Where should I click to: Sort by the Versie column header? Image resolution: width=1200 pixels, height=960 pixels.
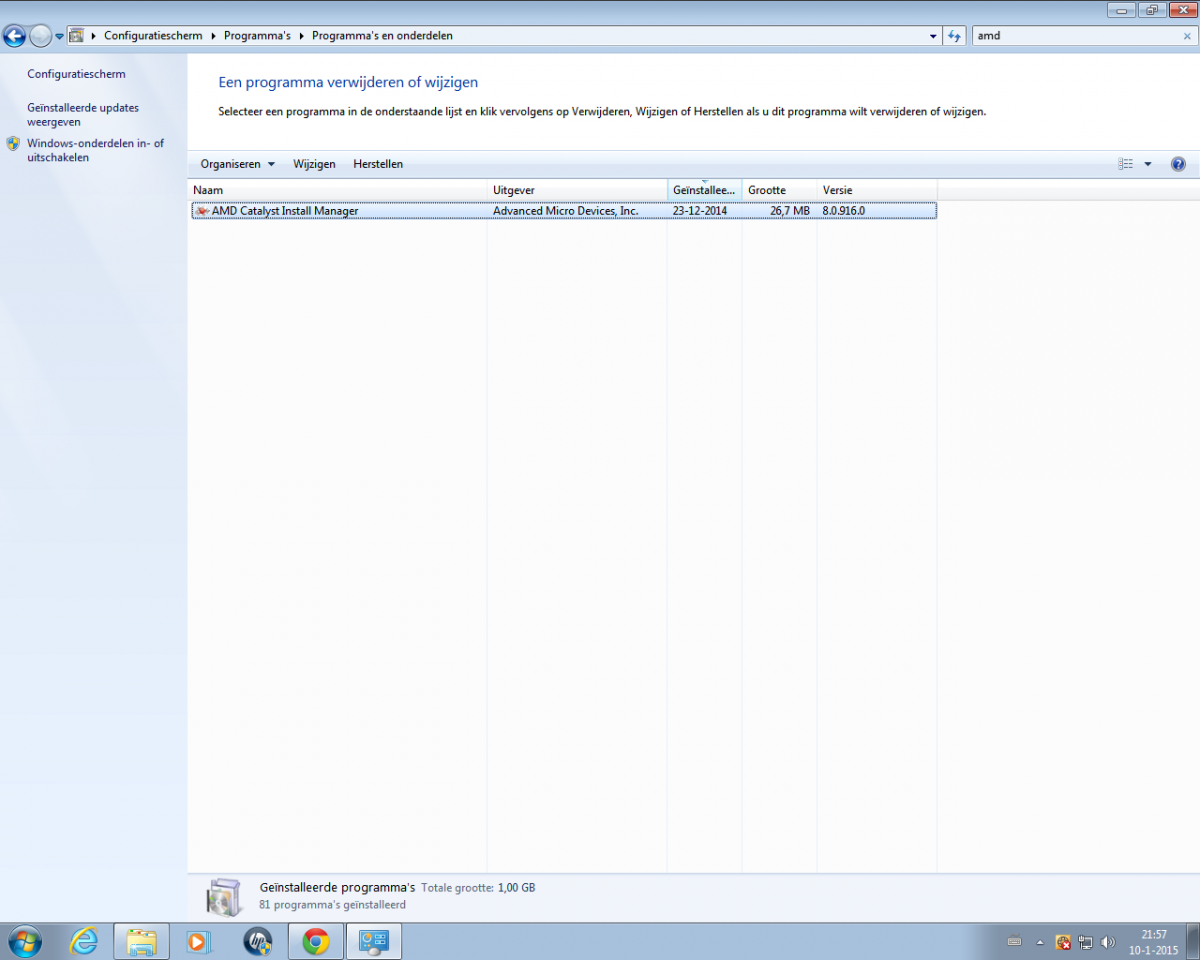[x=877, y=190]
